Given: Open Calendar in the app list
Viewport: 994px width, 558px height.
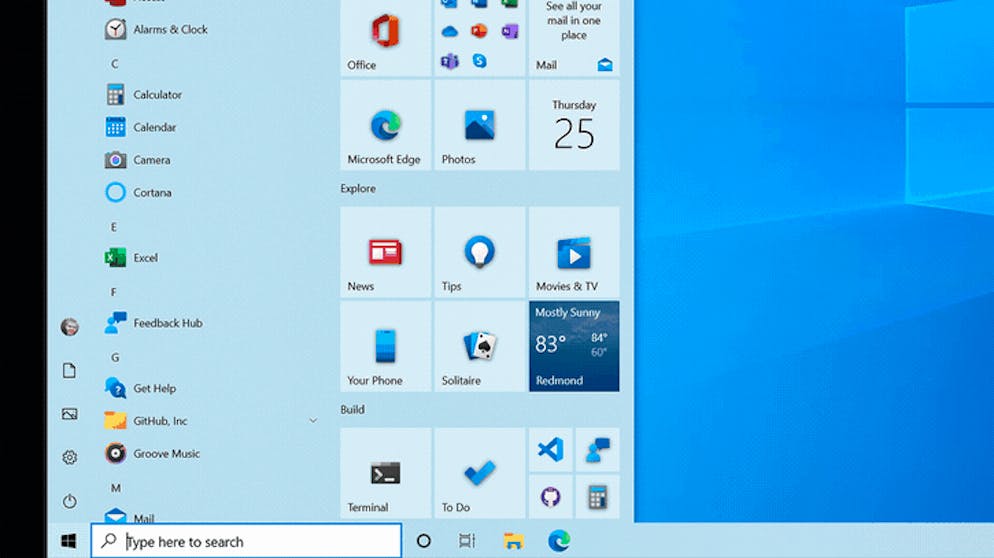Looking at the screenshot, I should click(x=141, y=127).
